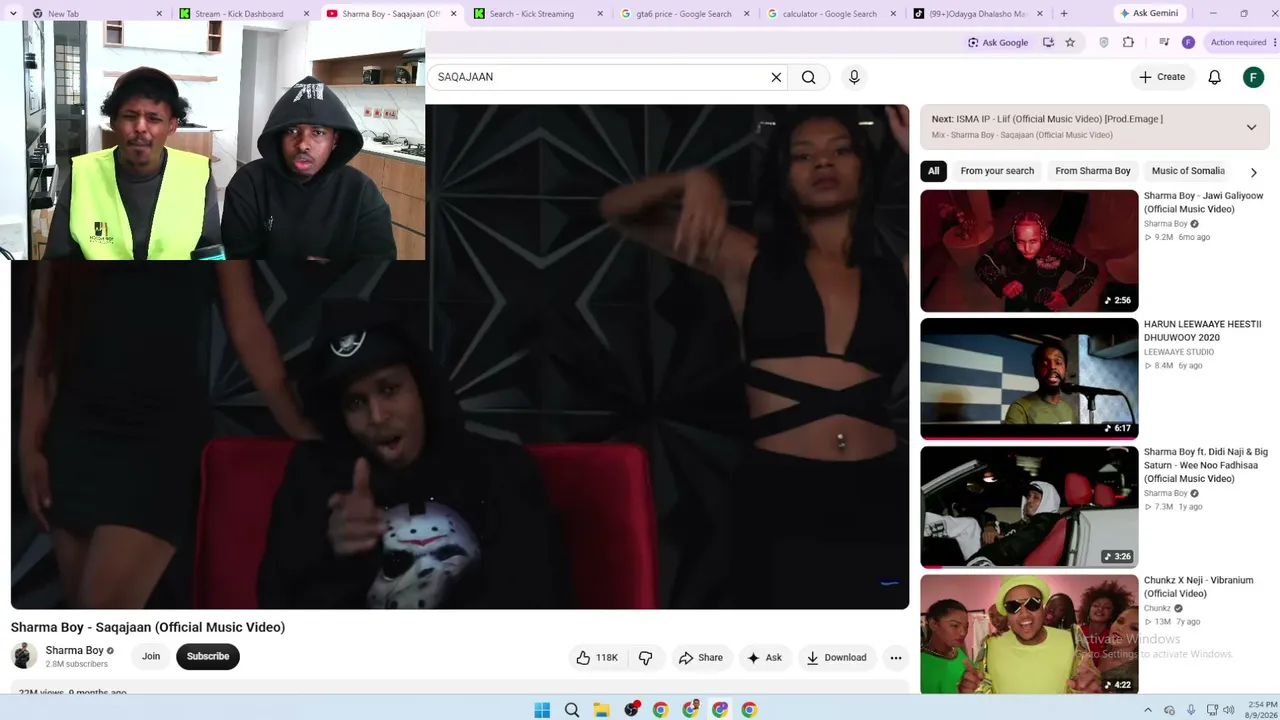
Task: Open taskbar volume control
Action: click(x=1229, y=710)
